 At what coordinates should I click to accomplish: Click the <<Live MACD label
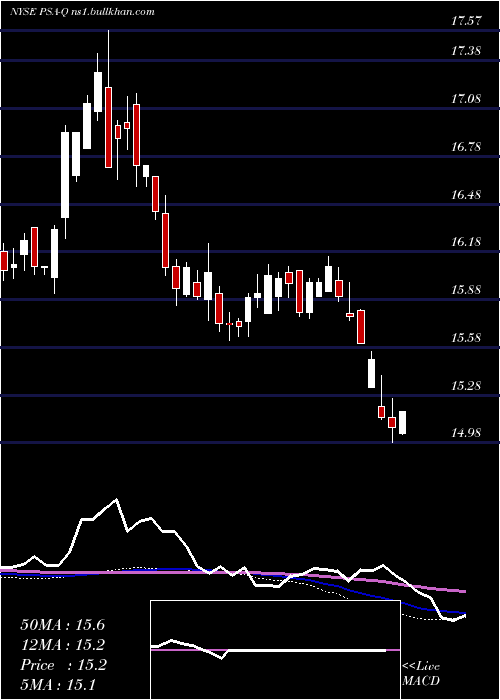pos(421,673)
